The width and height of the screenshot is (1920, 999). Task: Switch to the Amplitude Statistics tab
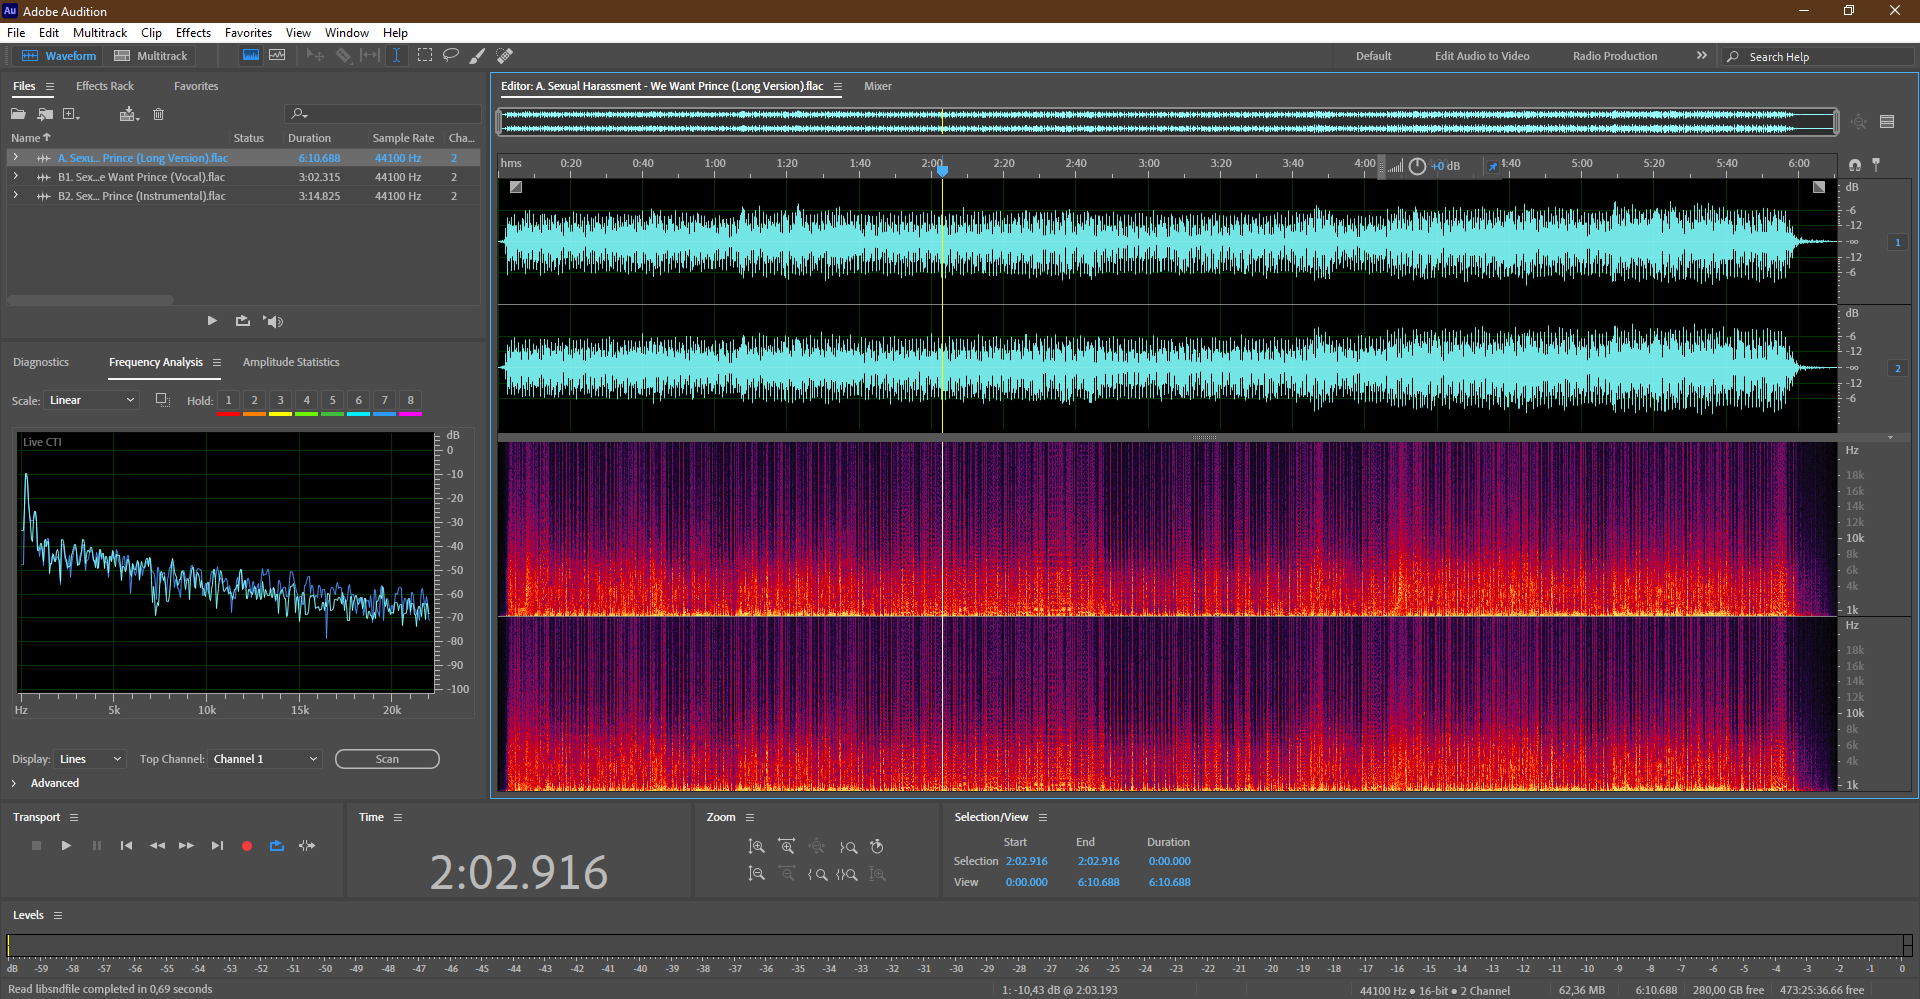coord(291,362)
